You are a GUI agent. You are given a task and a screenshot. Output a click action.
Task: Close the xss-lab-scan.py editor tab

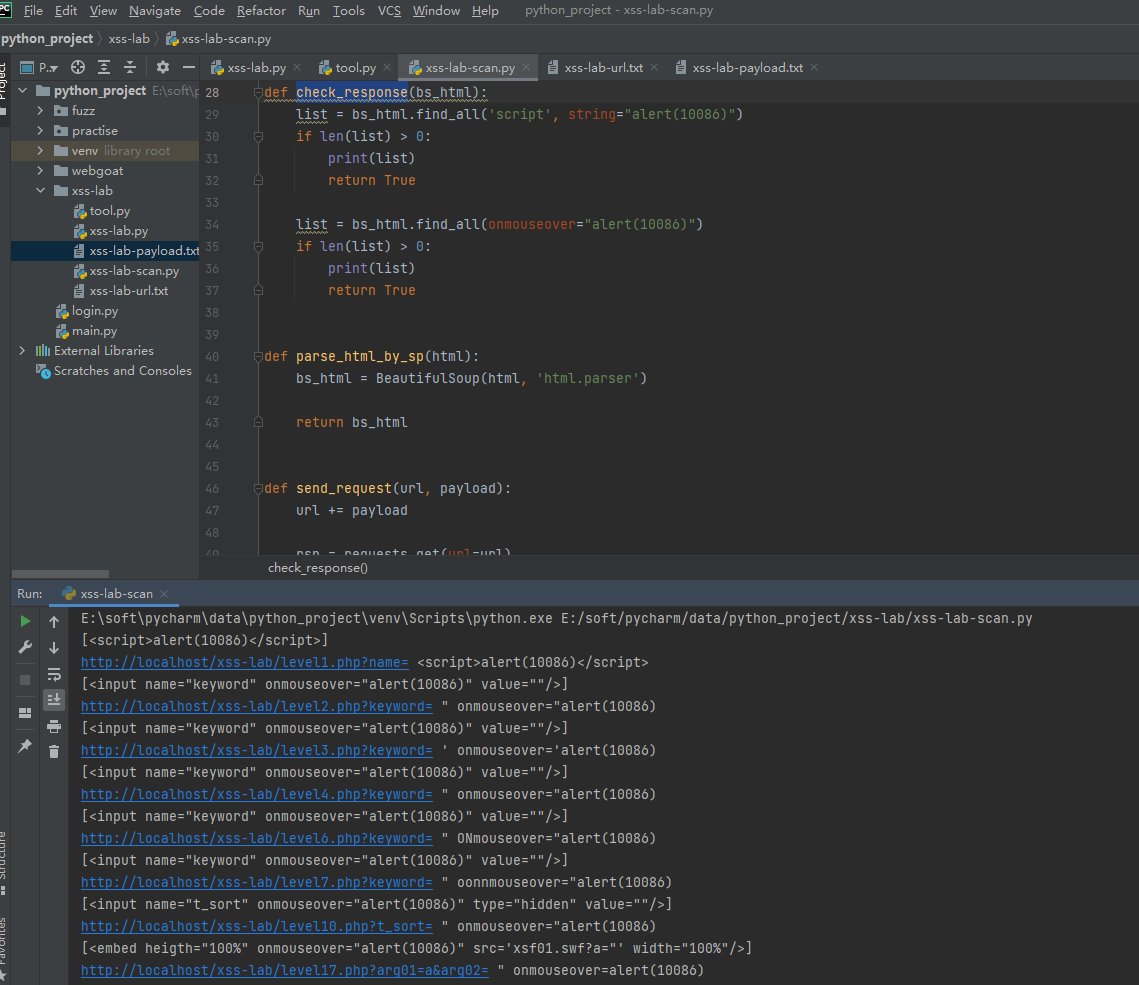pos(526,67)
